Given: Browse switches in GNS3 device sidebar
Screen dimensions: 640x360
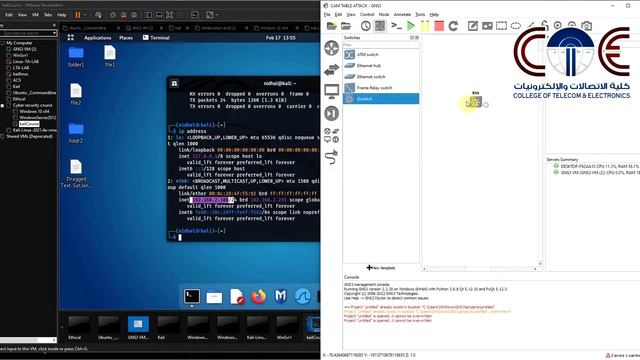Looking at the screenshot, I should 331,70.
